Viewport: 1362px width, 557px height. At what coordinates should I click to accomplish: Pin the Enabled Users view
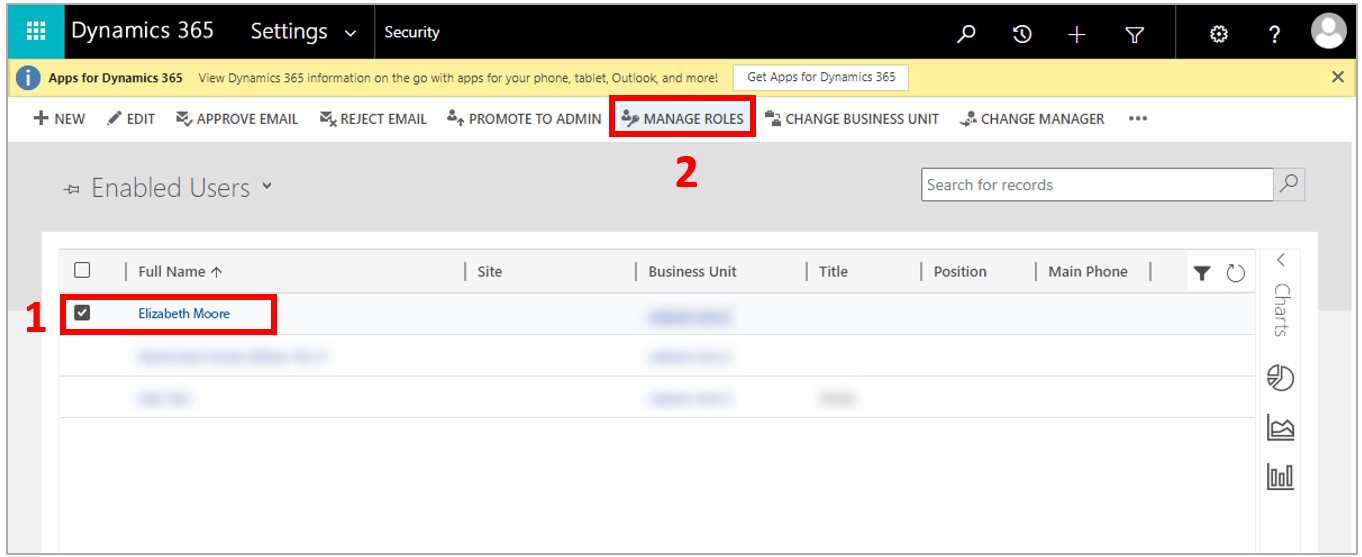[x=71, y=189]
